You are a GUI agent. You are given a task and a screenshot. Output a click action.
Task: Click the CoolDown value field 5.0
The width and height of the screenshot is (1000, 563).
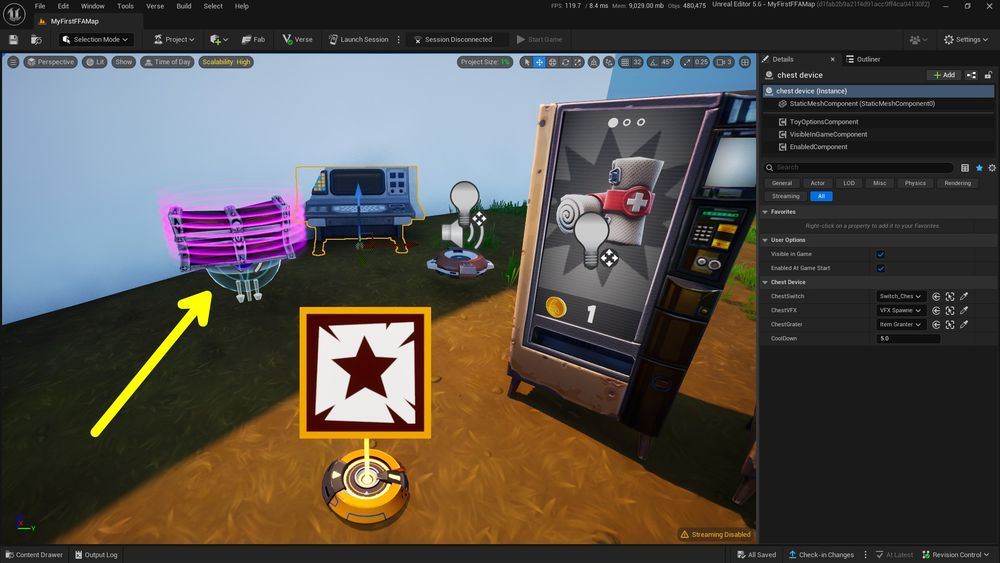pyautogui.click(x=908, y=339)
